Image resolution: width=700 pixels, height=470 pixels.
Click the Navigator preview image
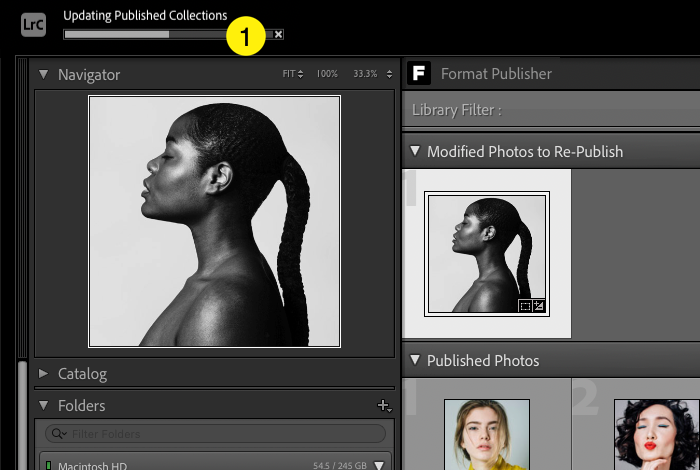click(x=214, y=221)
